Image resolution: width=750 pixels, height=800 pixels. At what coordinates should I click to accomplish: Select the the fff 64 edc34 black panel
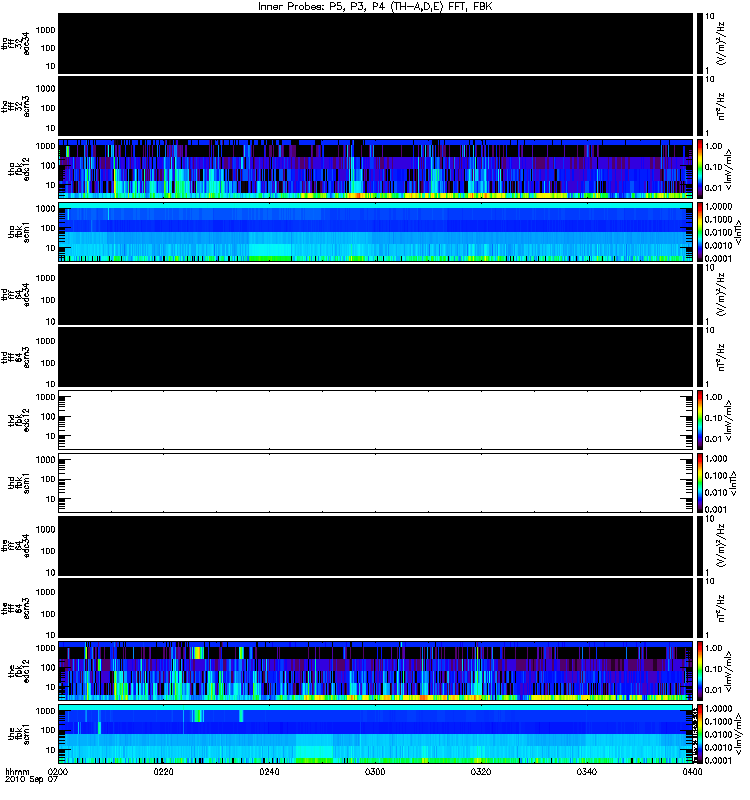[376, 545]
